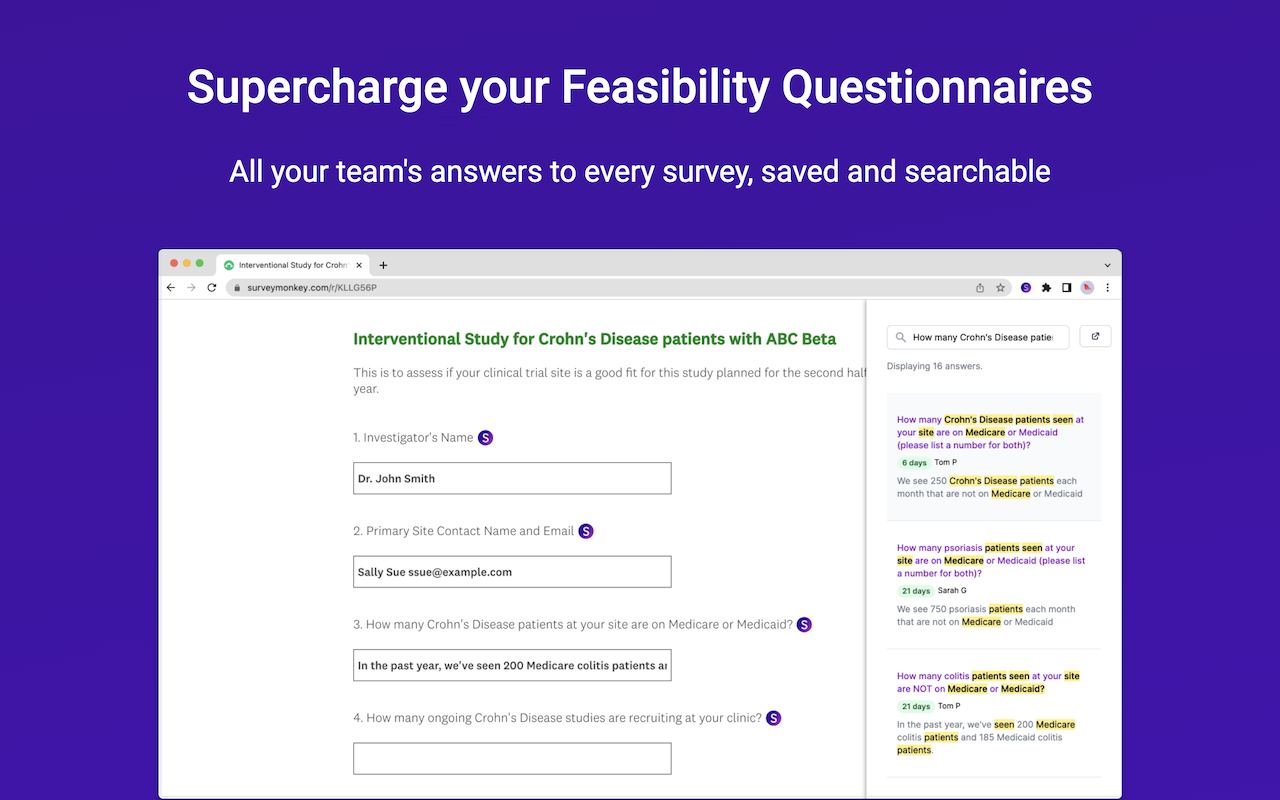This screenshot has height=800, width=1280.
Task: Click the share icon in the address bar
Action: pos(980,288)
